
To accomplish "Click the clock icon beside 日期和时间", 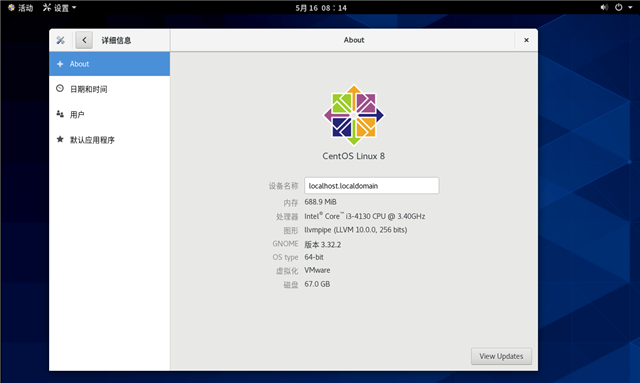I will click(60, 88).
